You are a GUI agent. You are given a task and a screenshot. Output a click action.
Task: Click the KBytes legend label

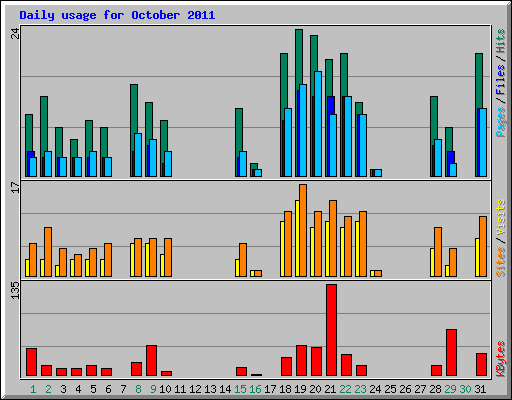[500, 359]
